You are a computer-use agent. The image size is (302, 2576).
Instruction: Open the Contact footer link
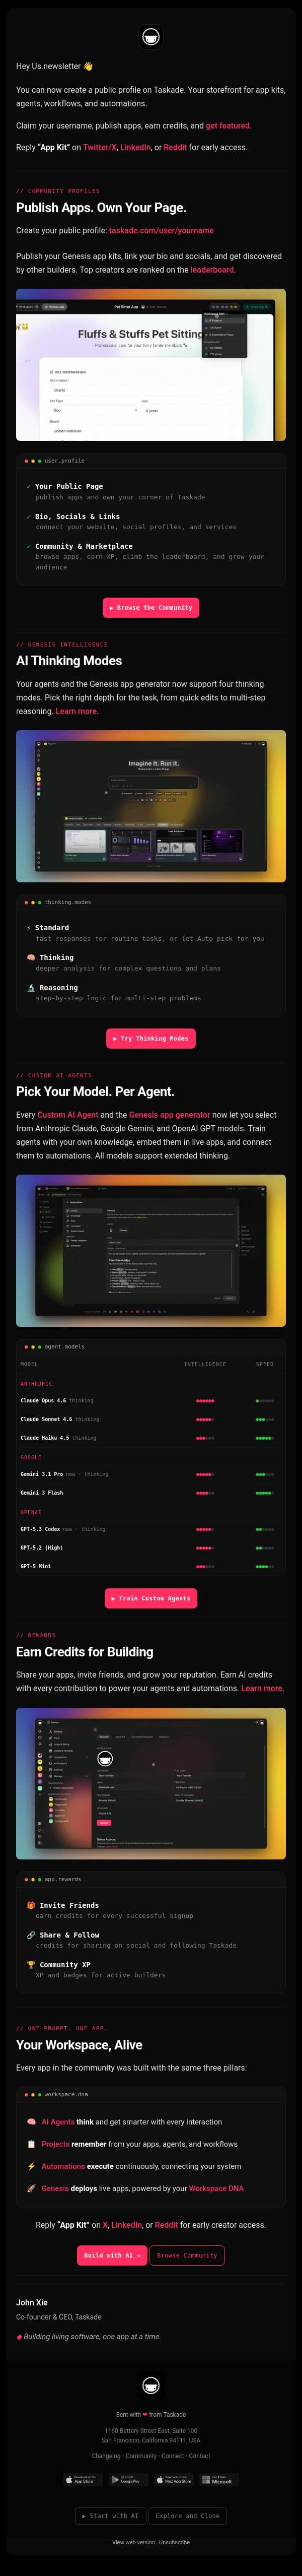pyautogui.click(x=200, y=2455)
